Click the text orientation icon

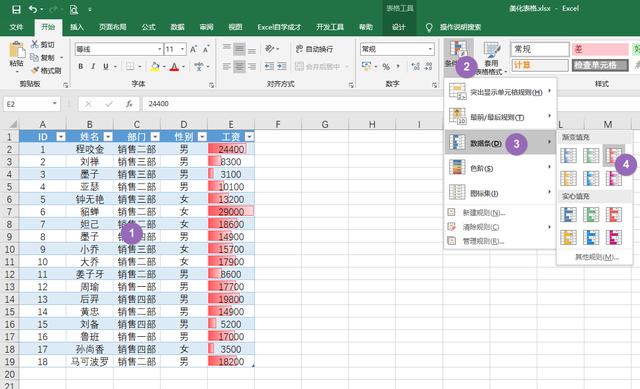coord(270,49)
